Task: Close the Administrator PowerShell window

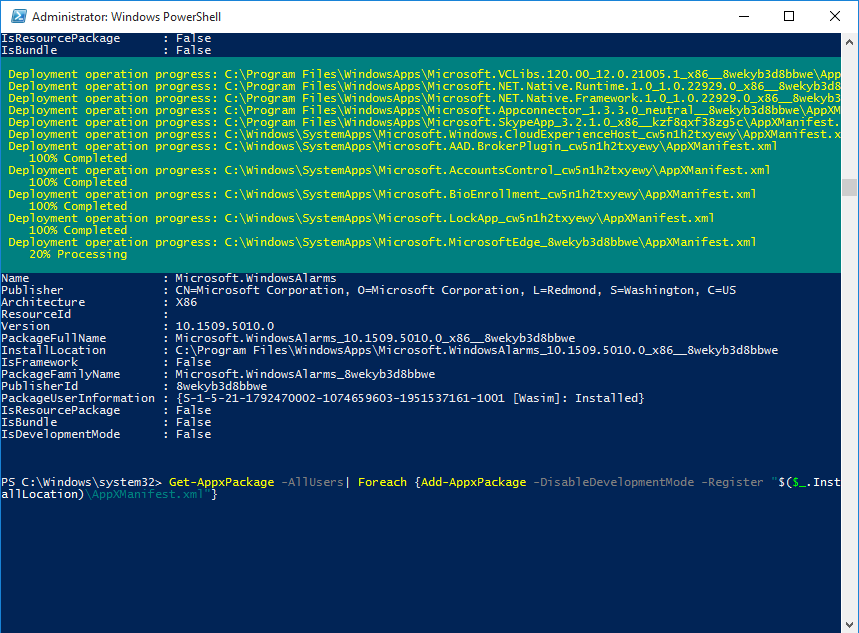Action: (835, 16)
